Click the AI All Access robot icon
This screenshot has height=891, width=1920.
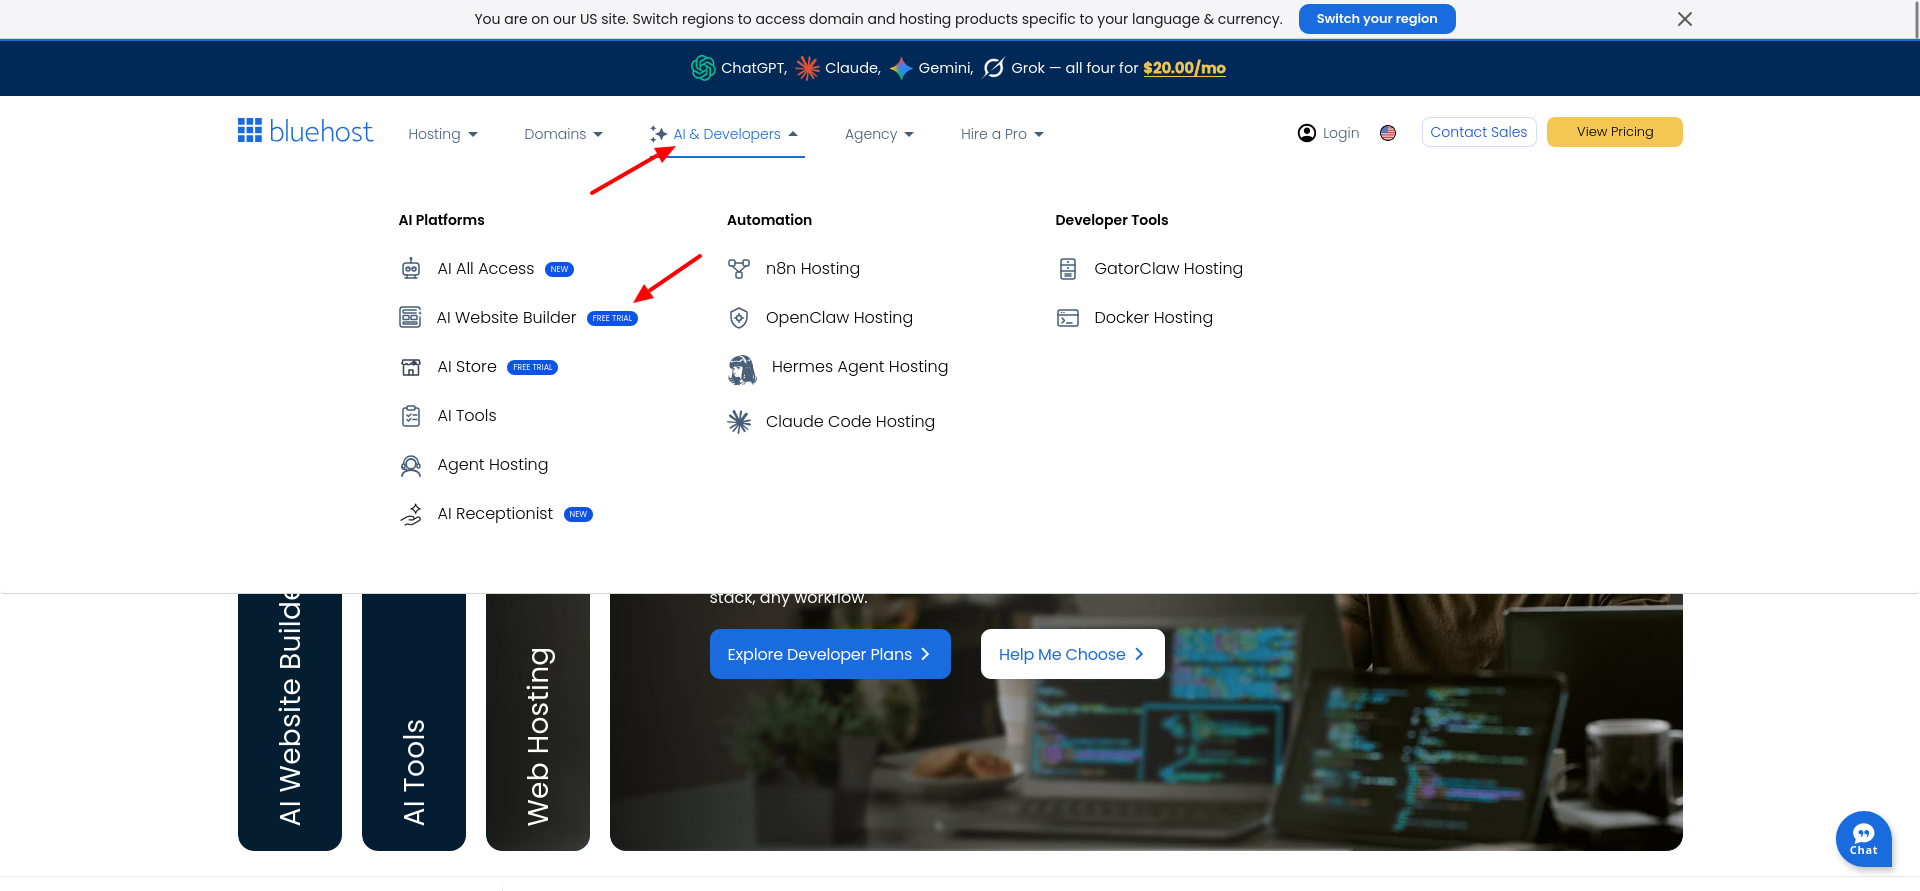411,269
